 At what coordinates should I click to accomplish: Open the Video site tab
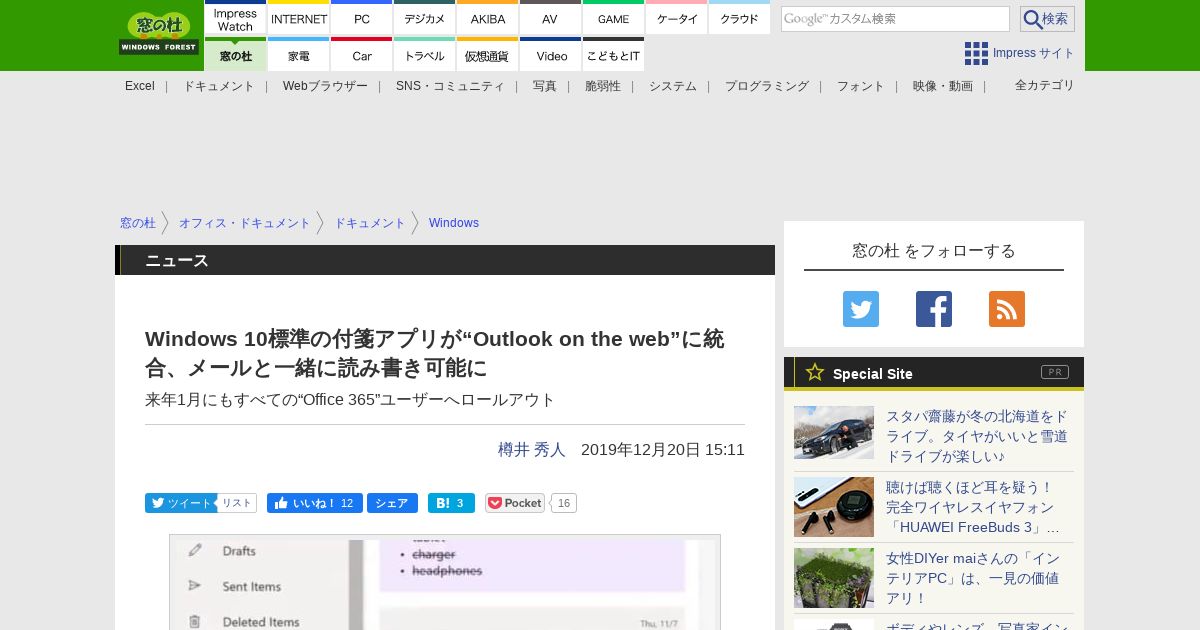(x=550, y=55)
